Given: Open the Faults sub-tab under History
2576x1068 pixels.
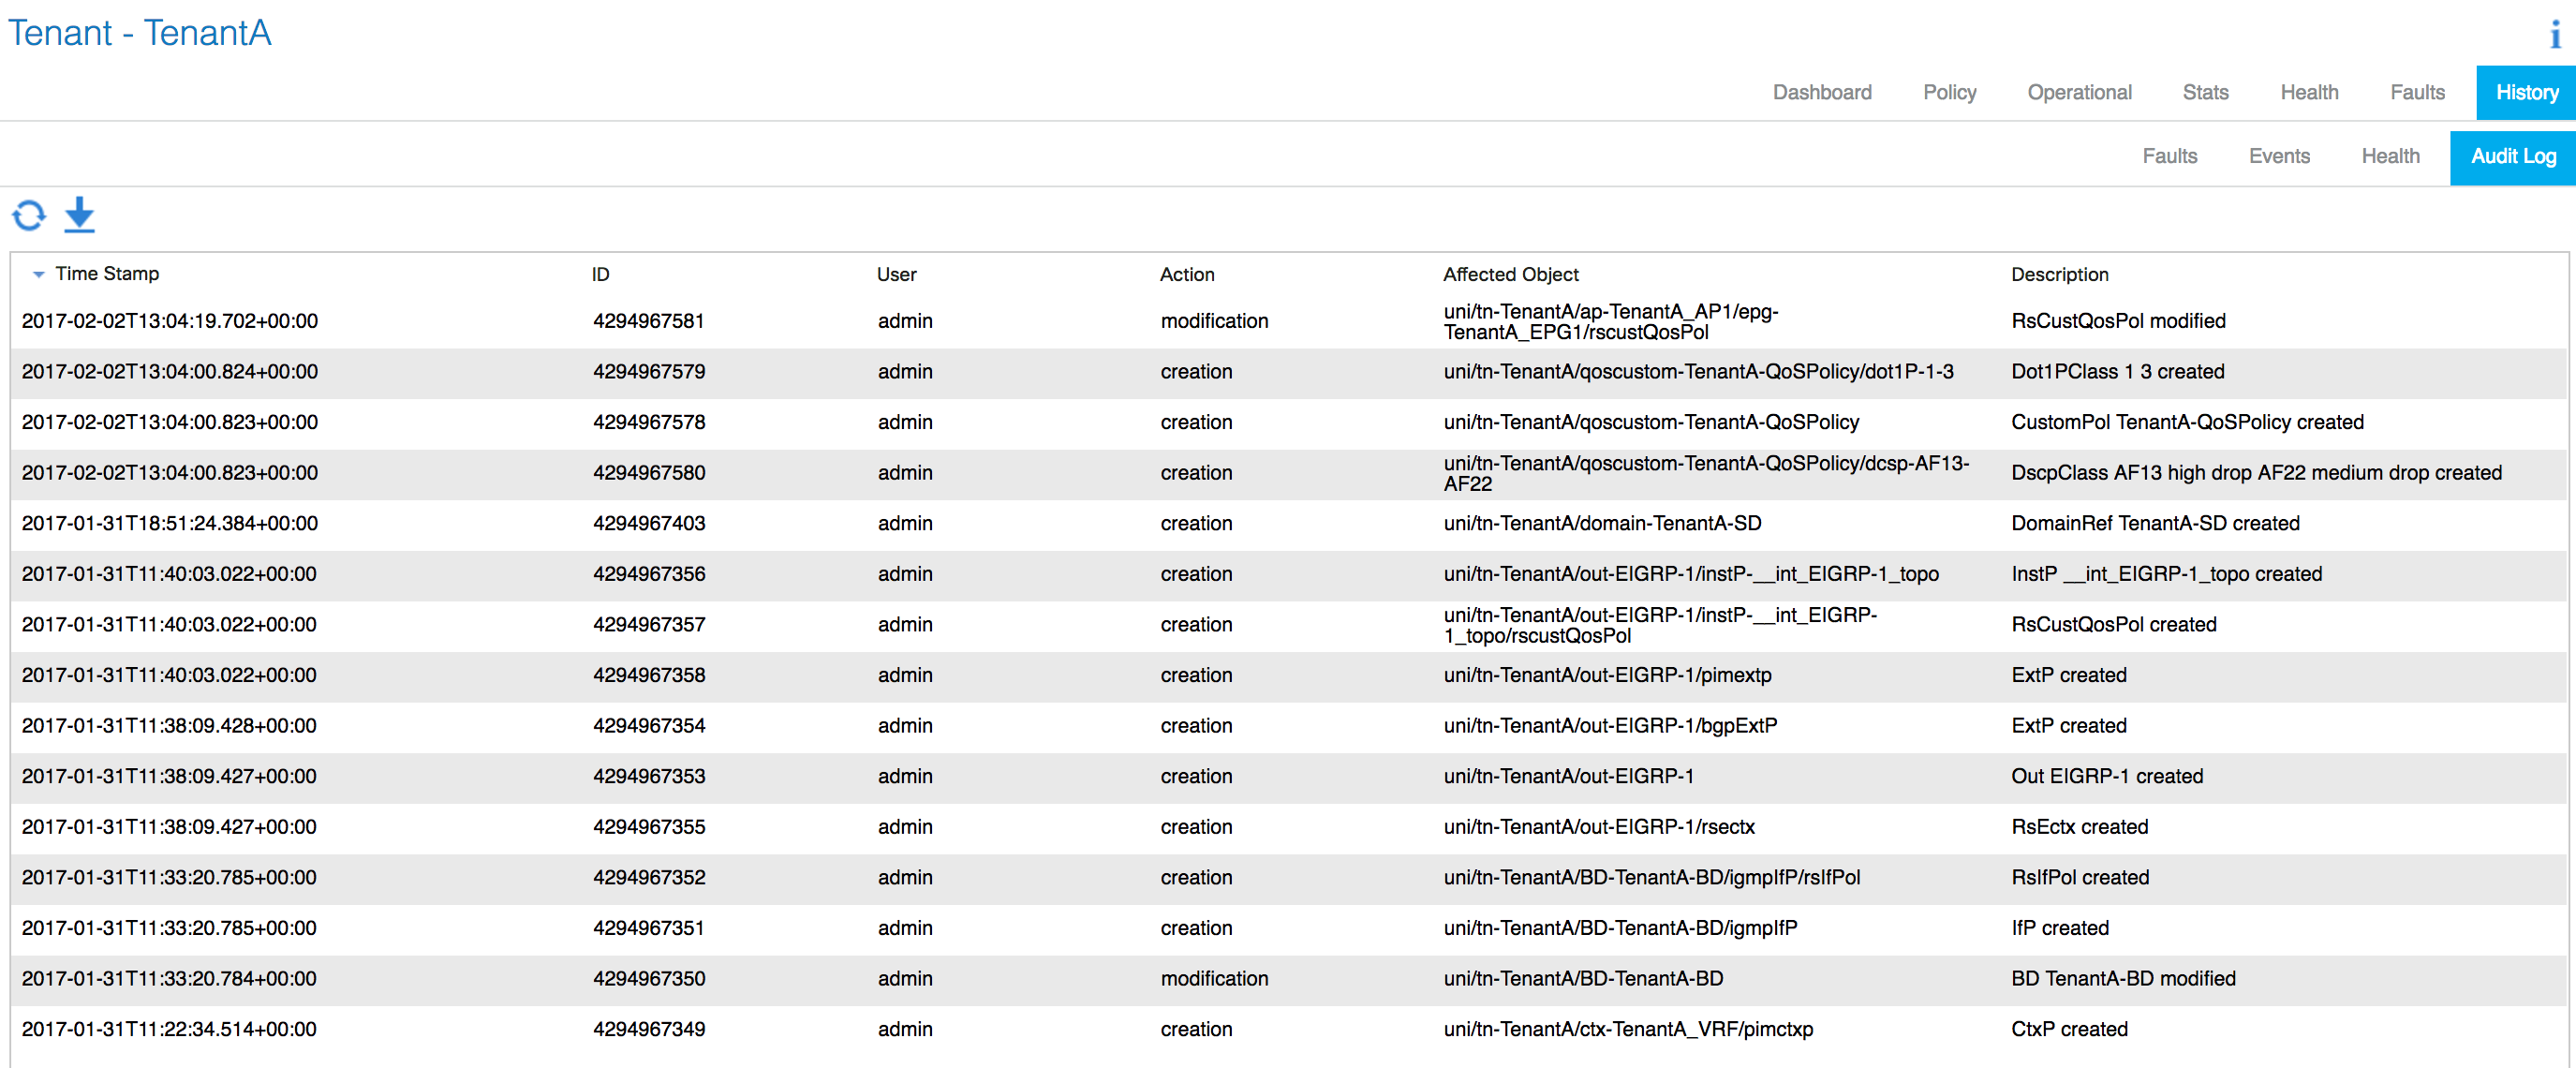Looking at the screenshot, I should tap(2169, 156).
